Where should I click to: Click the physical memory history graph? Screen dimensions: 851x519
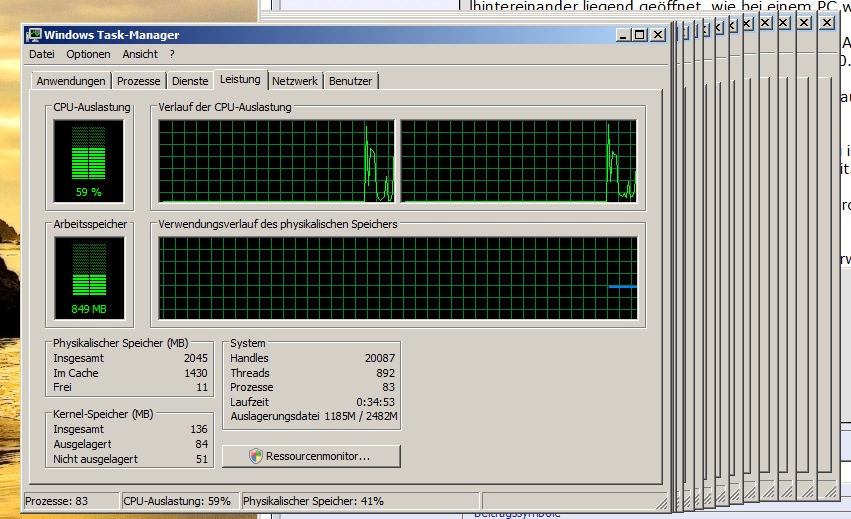tap(398, 278)
